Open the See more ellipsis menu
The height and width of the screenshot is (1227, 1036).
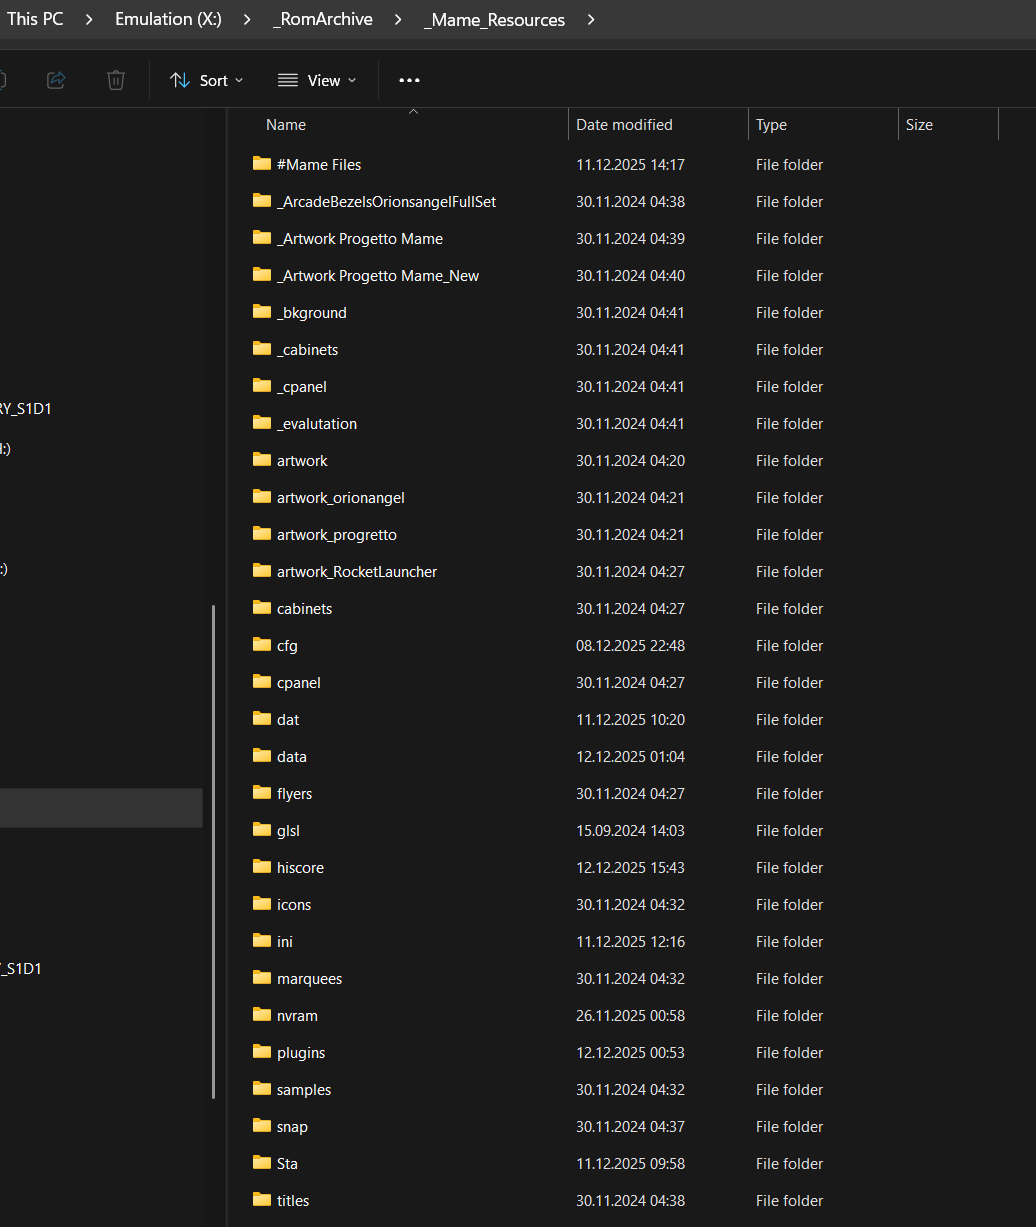(409, 80)
